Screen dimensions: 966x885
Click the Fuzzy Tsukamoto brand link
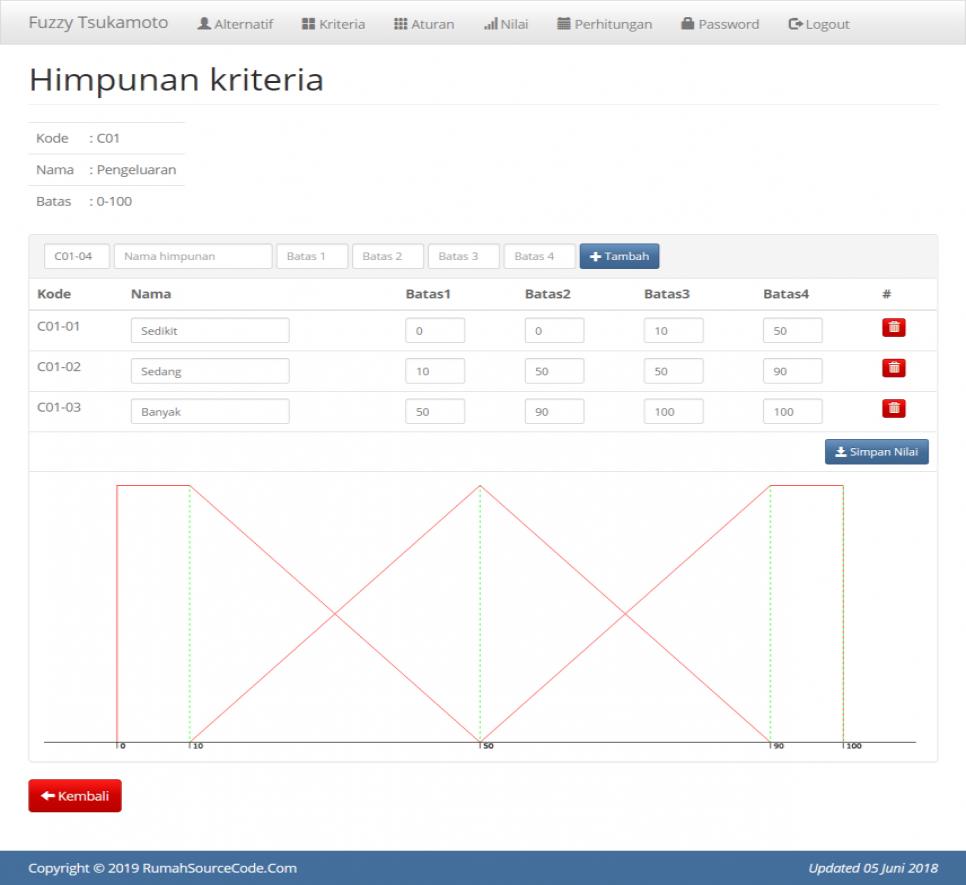click(97, 22)
